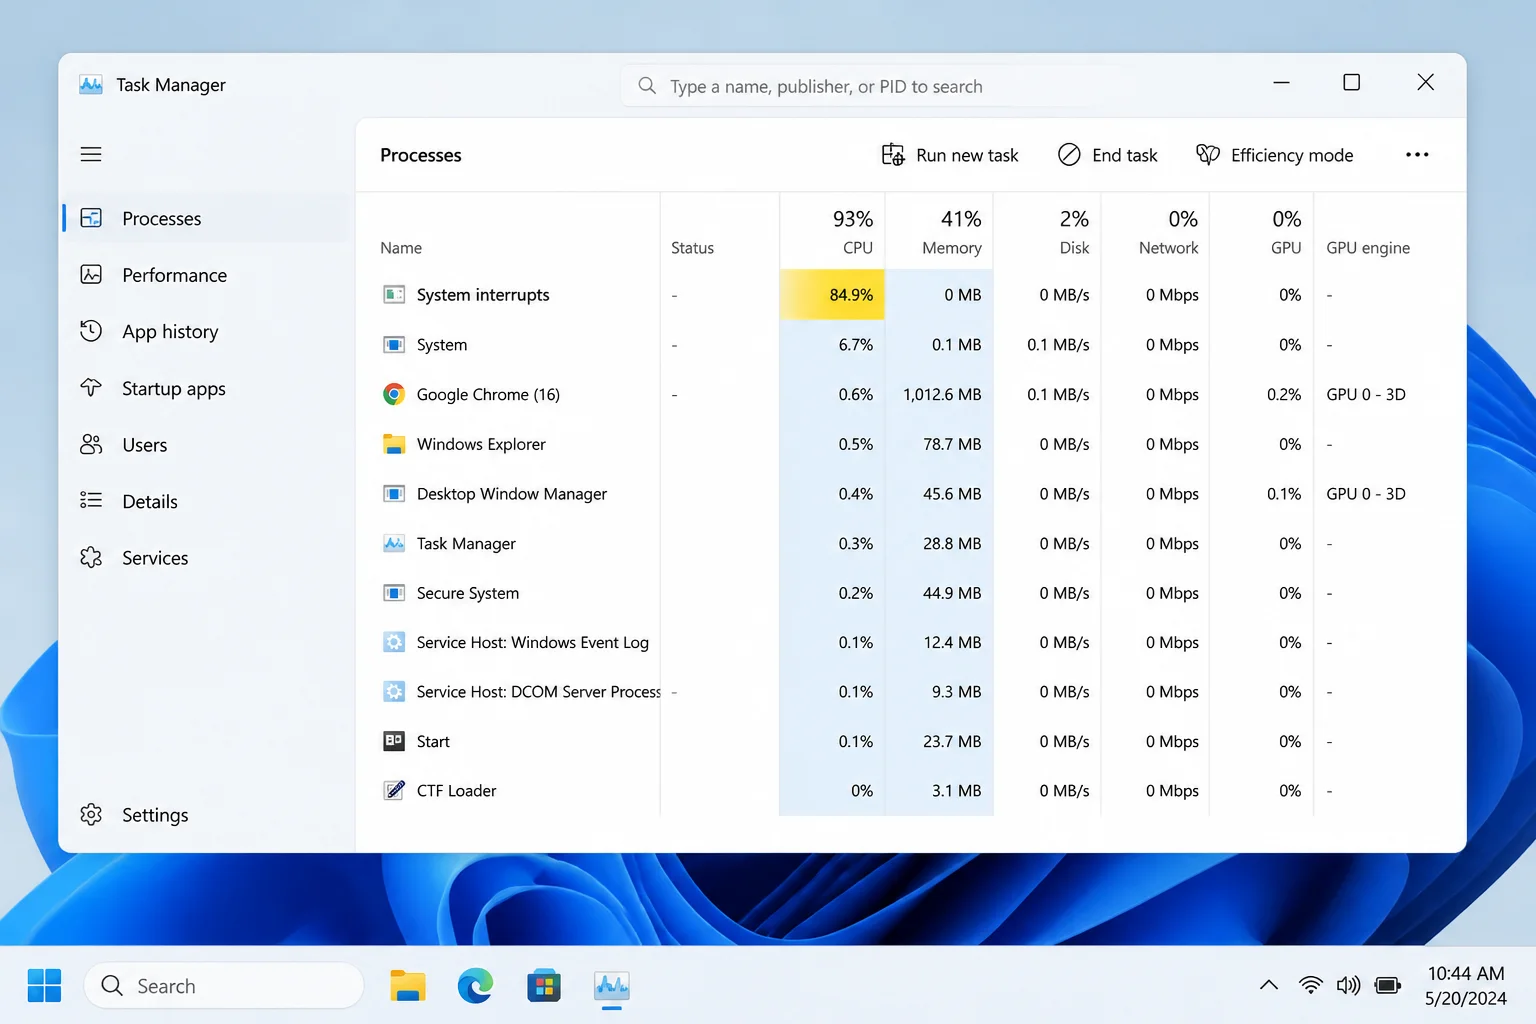The height and width of the screenshot is (1024, 1536).
Task: Sort by the GPU column header
Action: click(1262, 231)
